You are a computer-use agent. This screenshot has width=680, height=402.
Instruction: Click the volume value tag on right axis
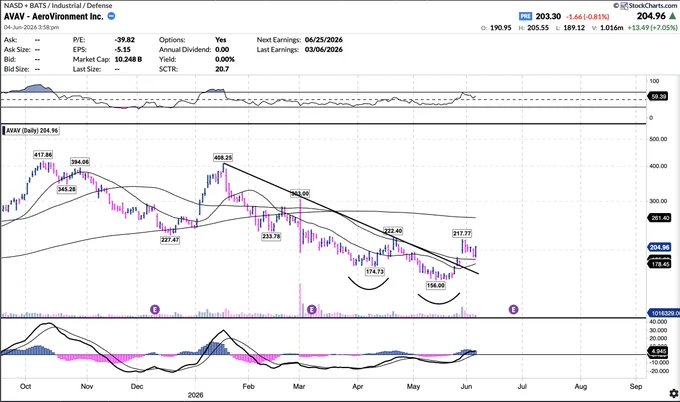click(x=664, y=313)
